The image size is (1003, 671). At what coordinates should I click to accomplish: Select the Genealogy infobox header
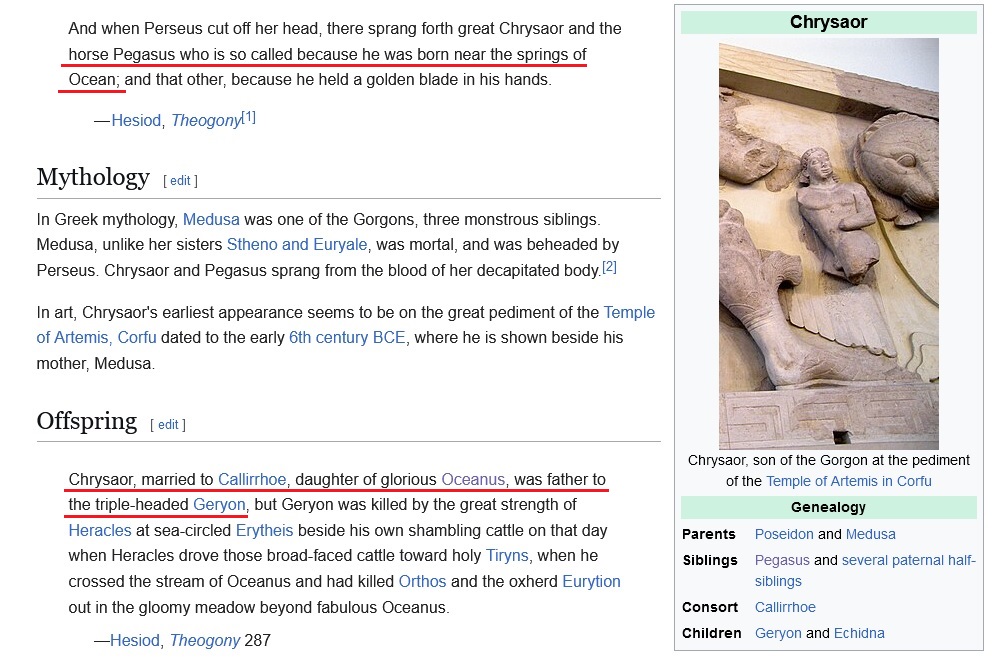(828, 507)
